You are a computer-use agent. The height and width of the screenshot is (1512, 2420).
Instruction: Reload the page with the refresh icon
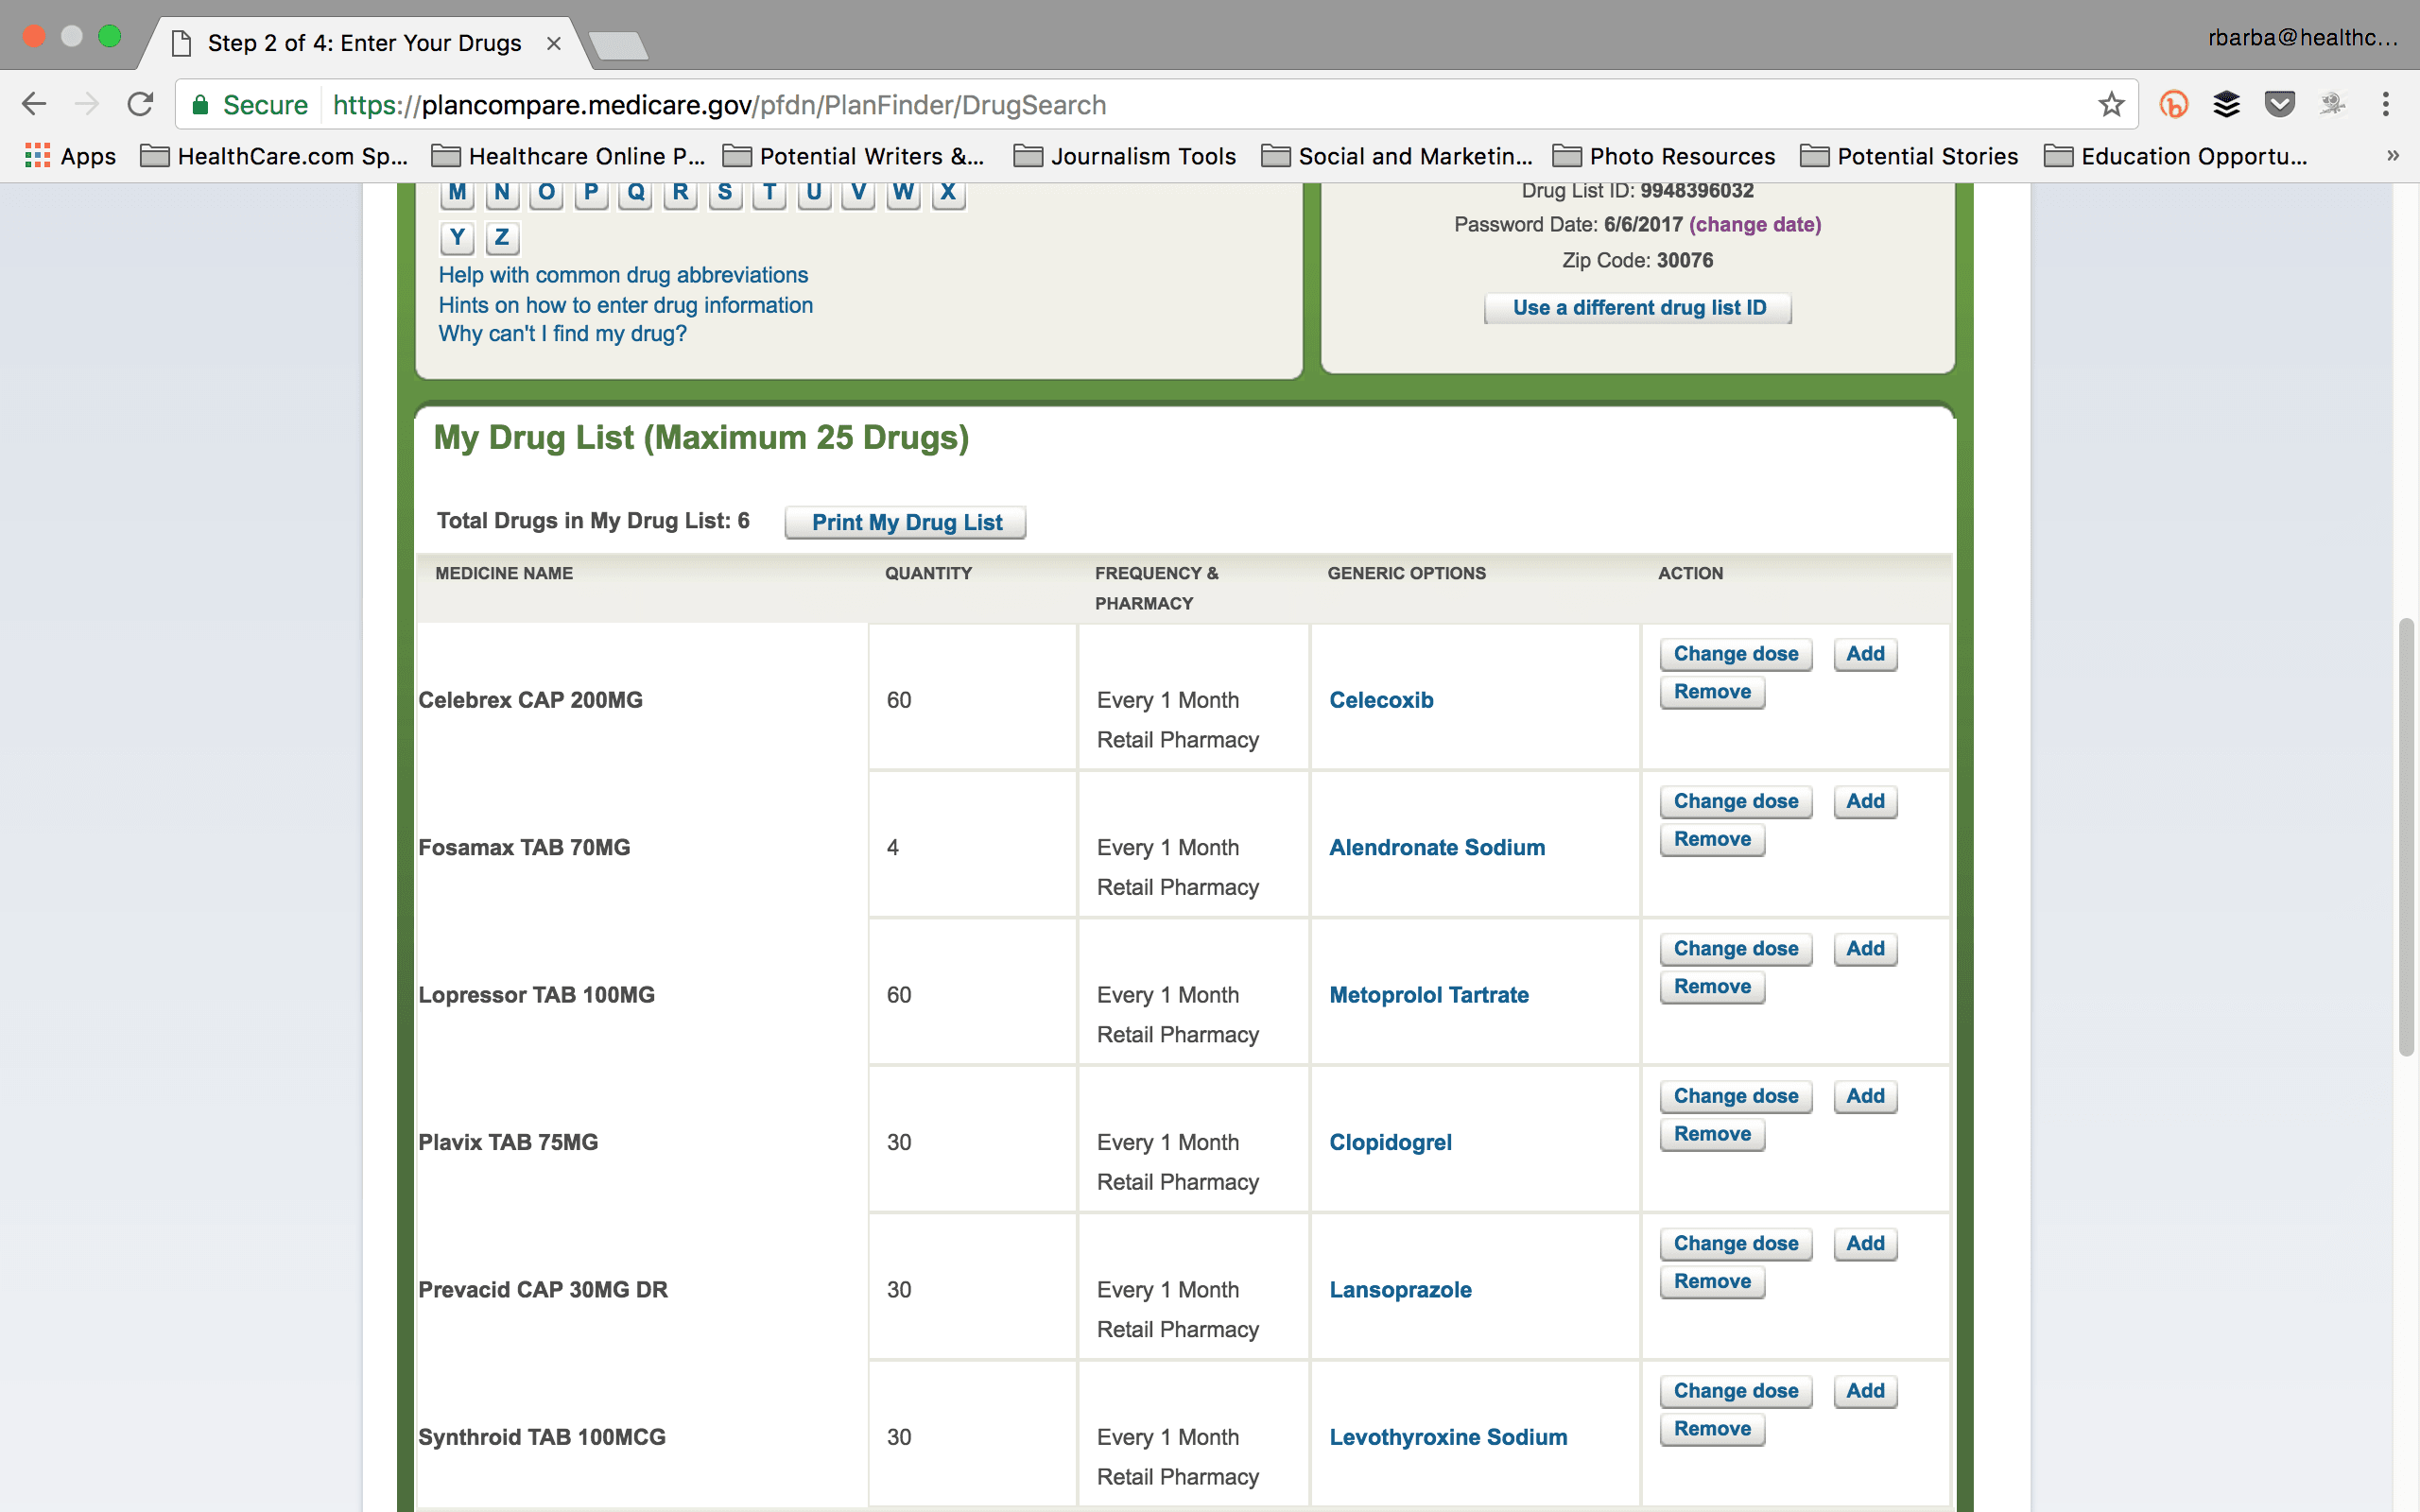point(141,104)
